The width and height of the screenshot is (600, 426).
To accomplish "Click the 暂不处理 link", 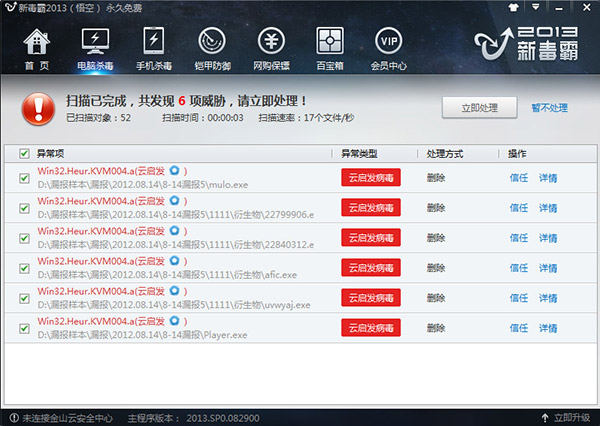I will pyautogui.click(x=549, y=108).
